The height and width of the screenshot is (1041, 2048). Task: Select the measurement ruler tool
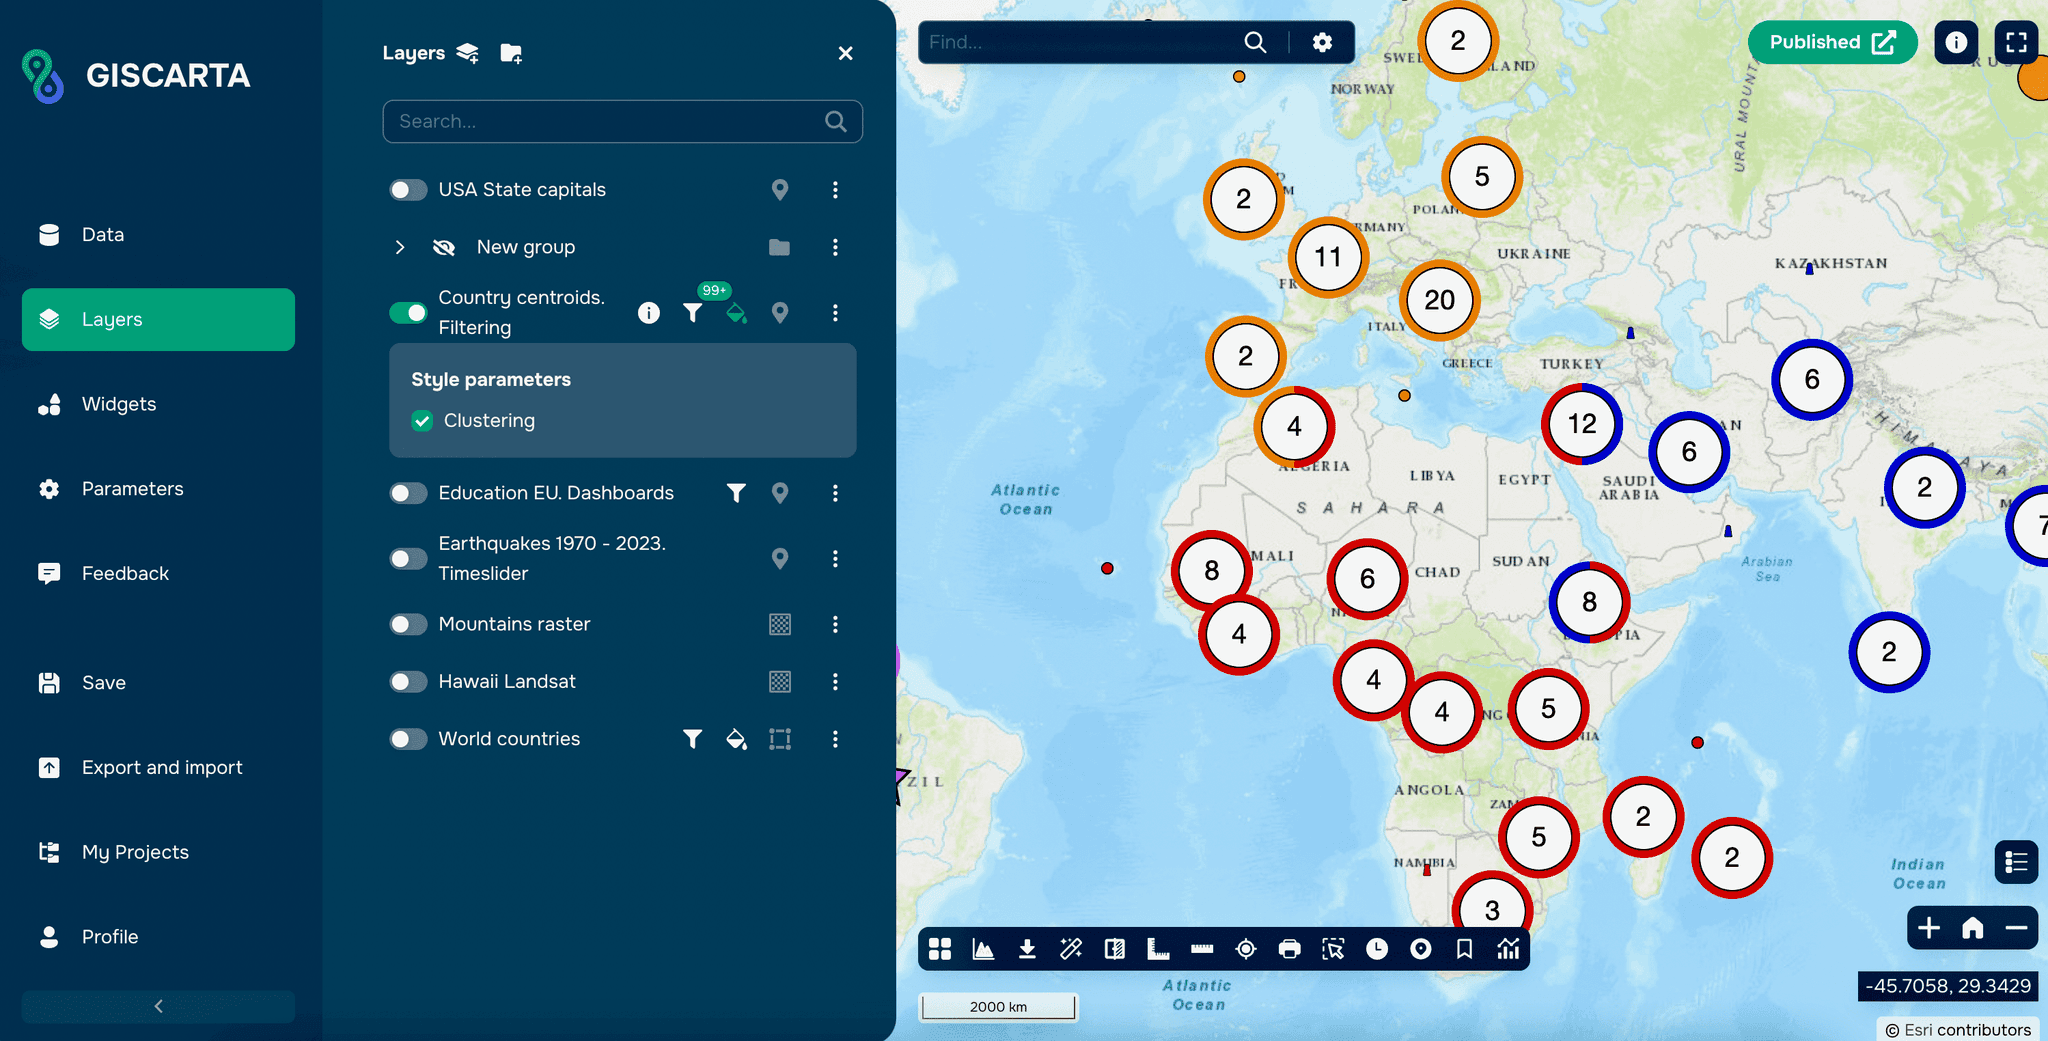1203,949
